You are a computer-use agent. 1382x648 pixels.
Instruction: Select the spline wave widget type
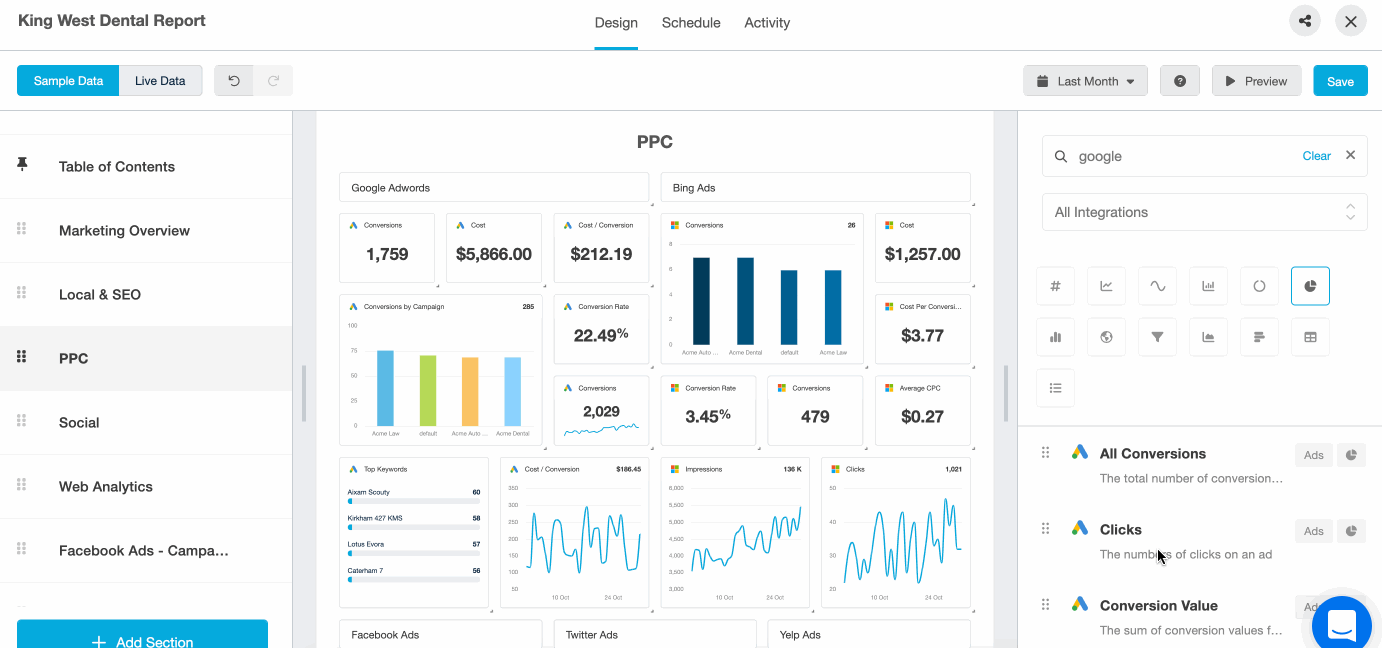(x=1158, y=286)
